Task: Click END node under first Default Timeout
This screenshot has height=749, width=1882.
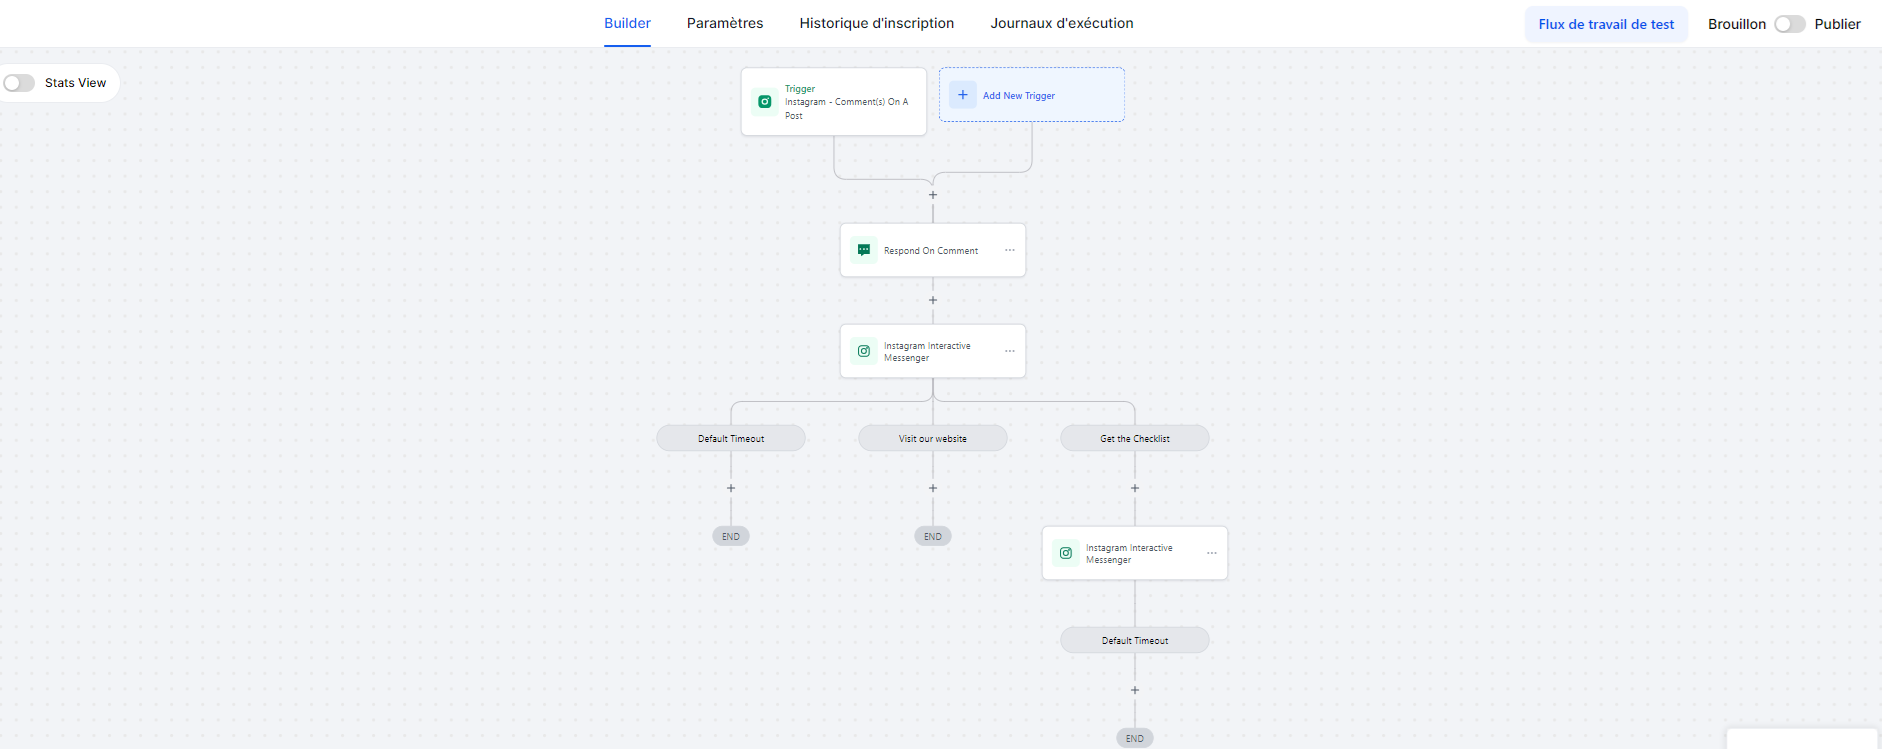Action: [731, 536]
